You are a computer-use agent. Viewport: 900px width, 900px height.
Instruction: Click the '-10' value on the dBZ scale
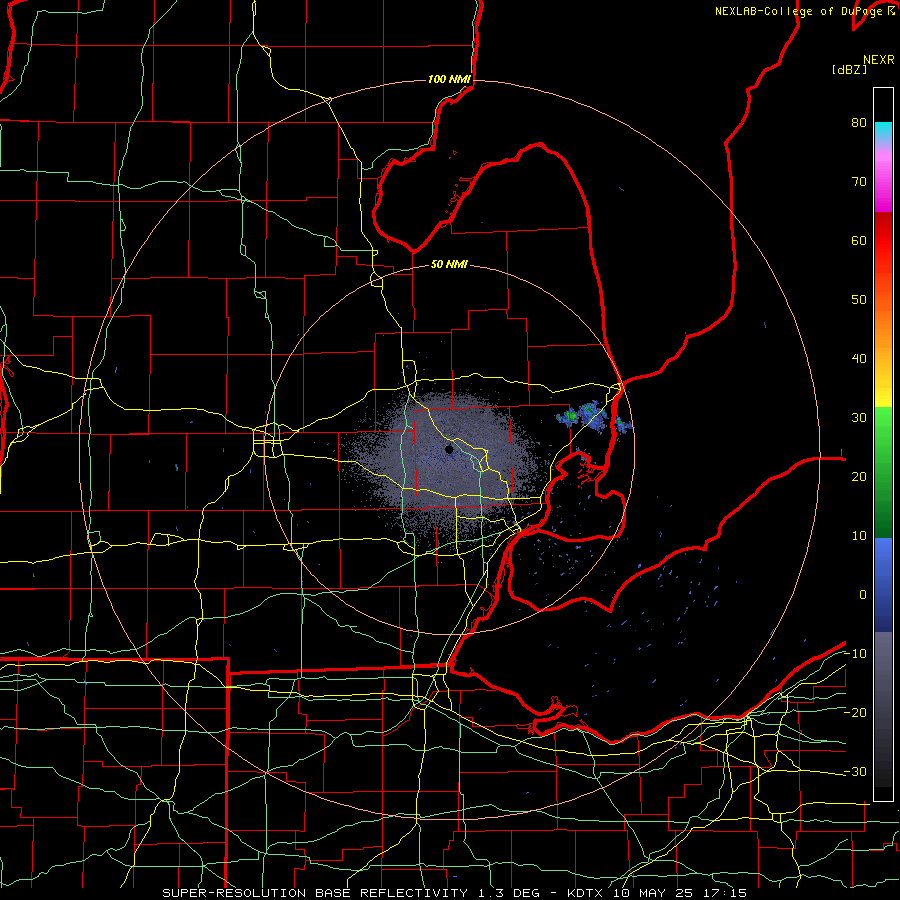[x=855, y=654]
